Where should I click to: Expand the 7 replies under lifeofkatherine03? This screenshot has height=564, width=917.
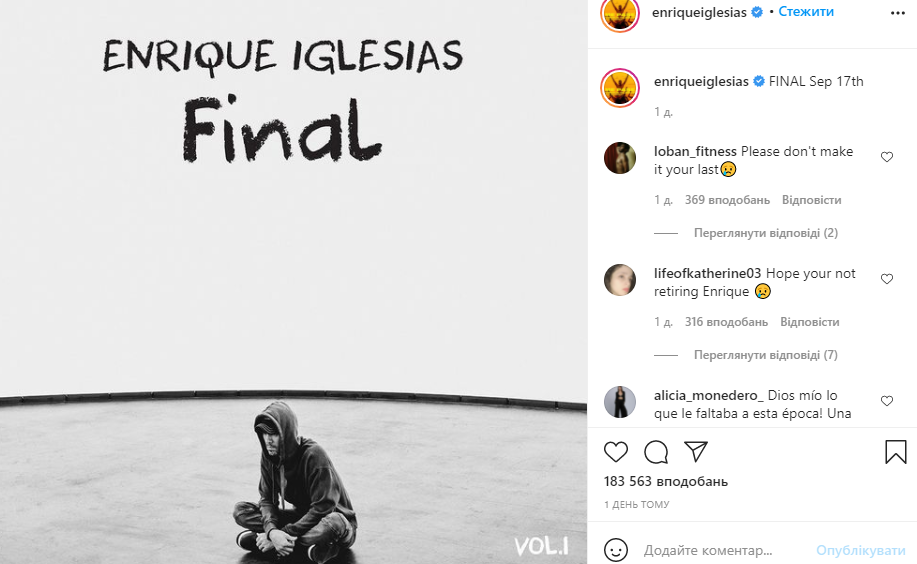[x=766, y=355]
